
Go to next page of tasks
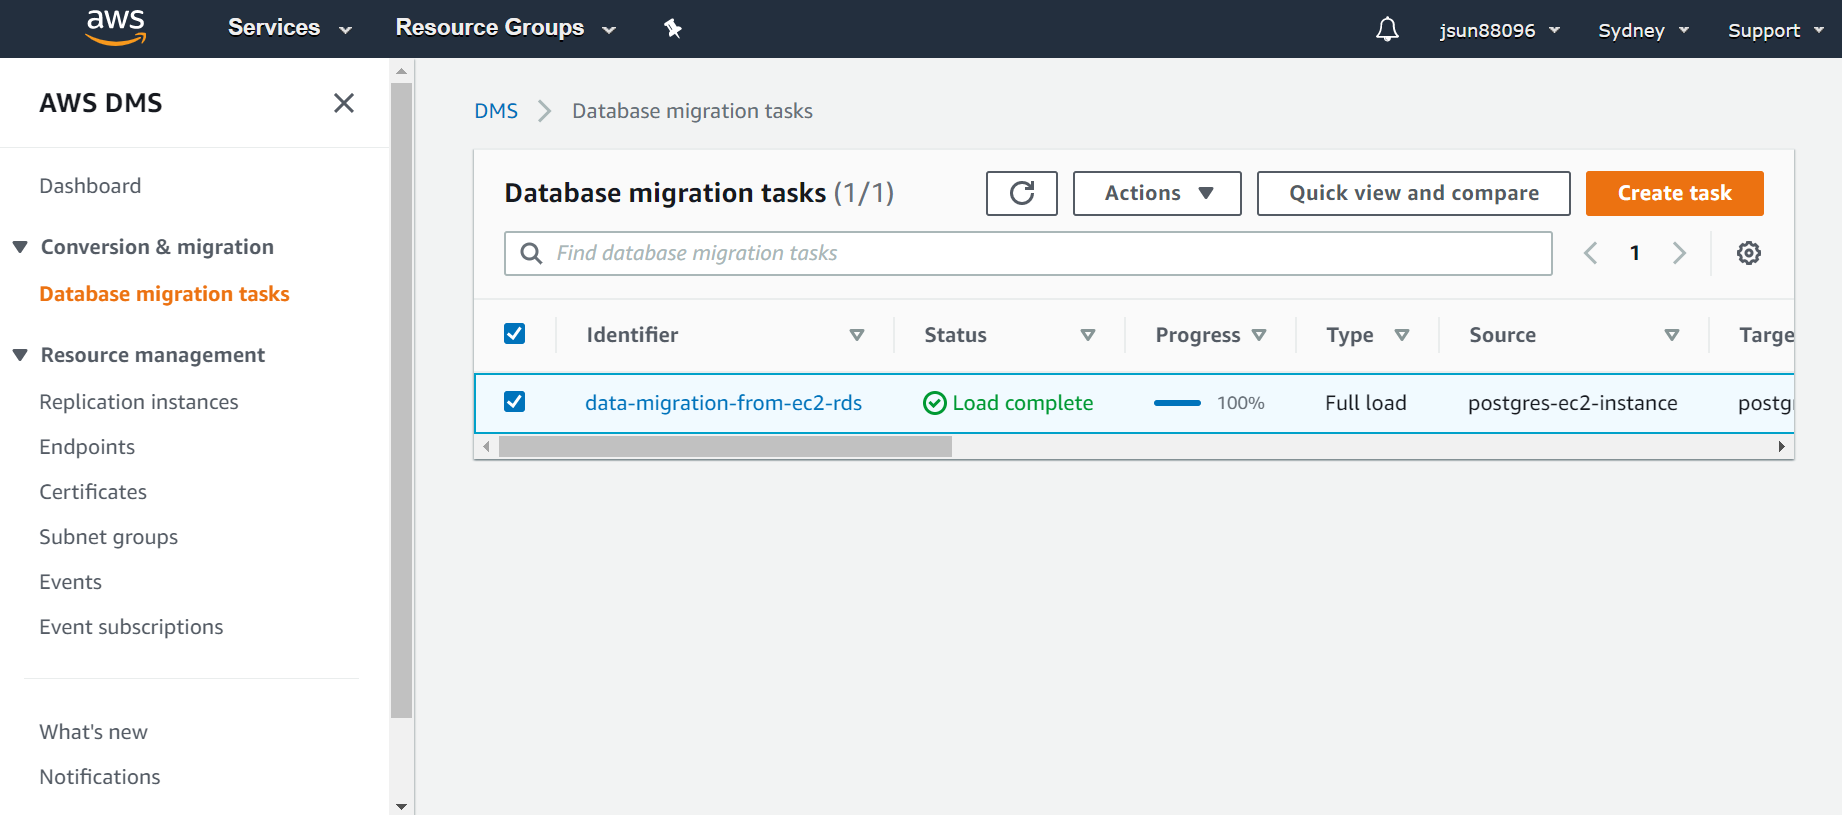click(1679, 253)
